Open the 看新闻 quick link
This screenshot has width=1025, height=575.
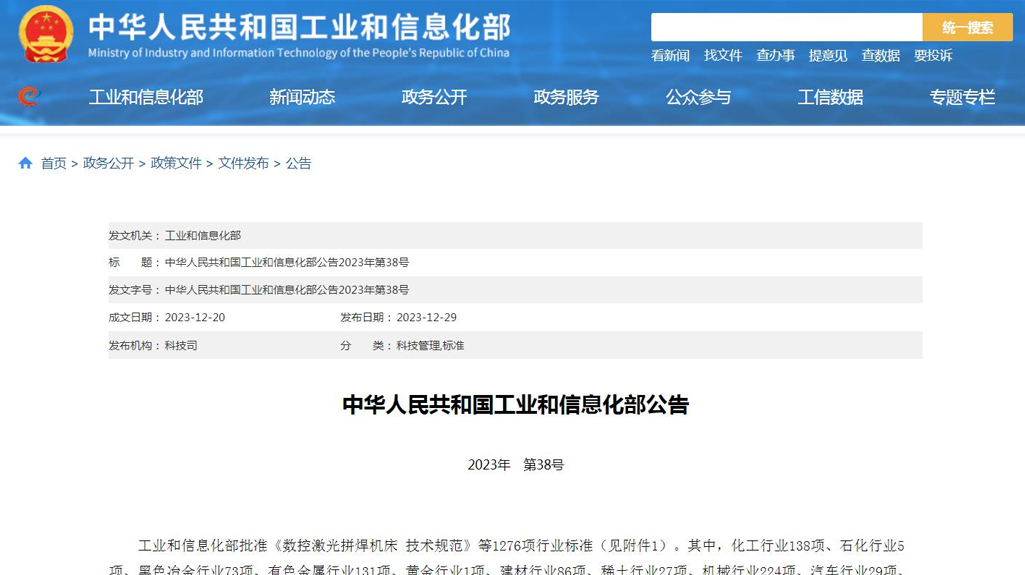[x=670, y=56]
